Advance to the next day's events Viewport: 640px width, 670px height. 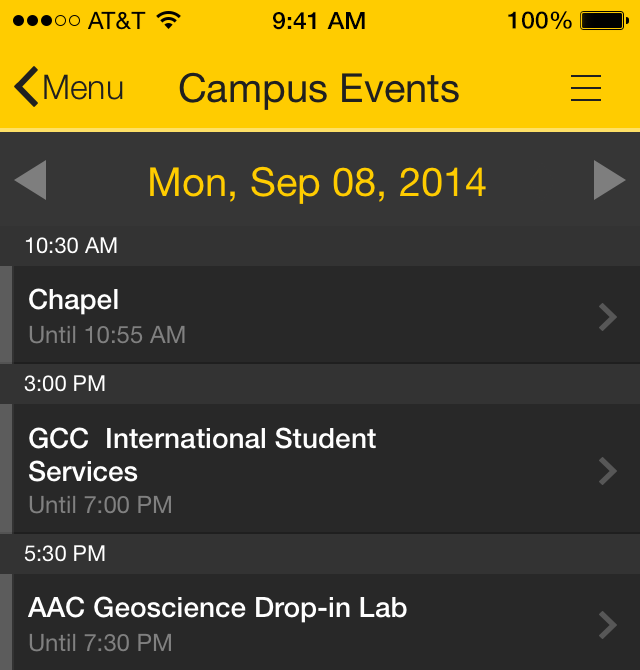click(x=610, y=180)
